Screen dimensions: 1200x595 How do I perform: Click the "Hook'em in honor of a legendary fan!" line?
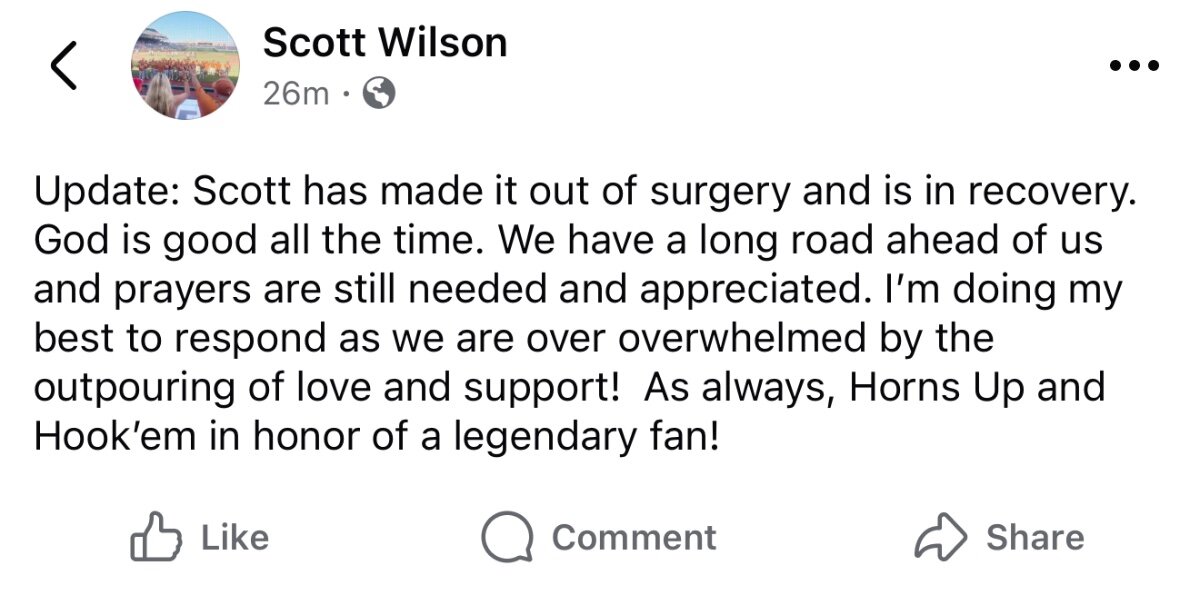376,436
